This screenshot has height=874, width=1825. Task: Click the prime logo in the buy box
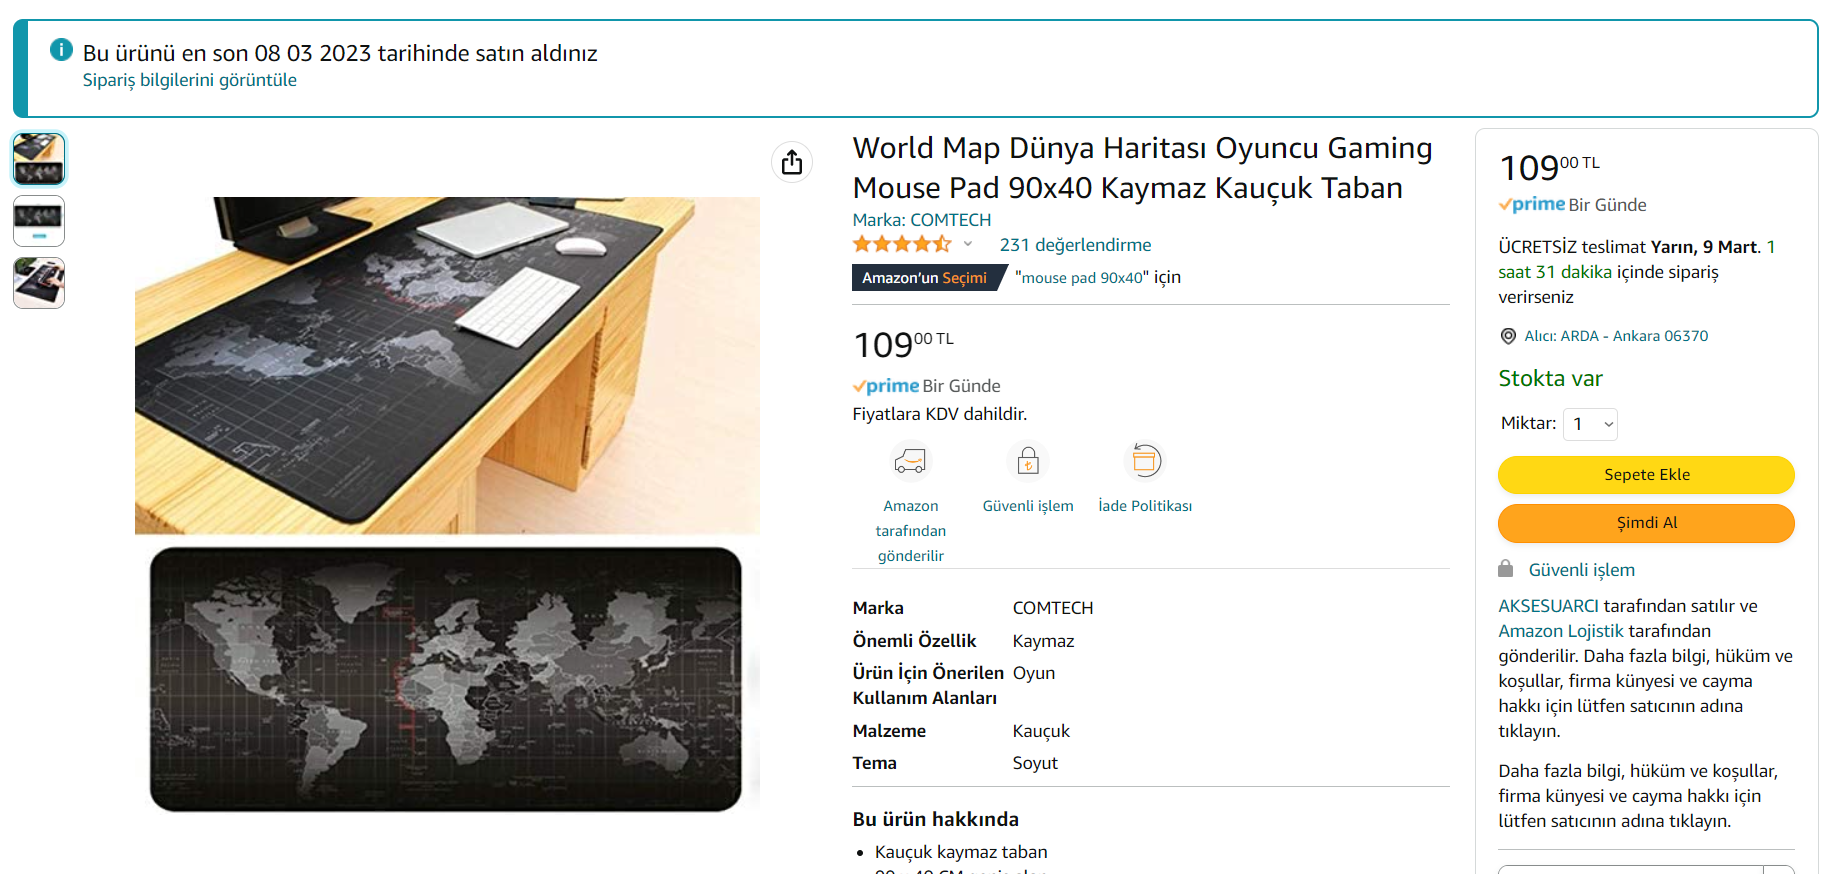1532,205
